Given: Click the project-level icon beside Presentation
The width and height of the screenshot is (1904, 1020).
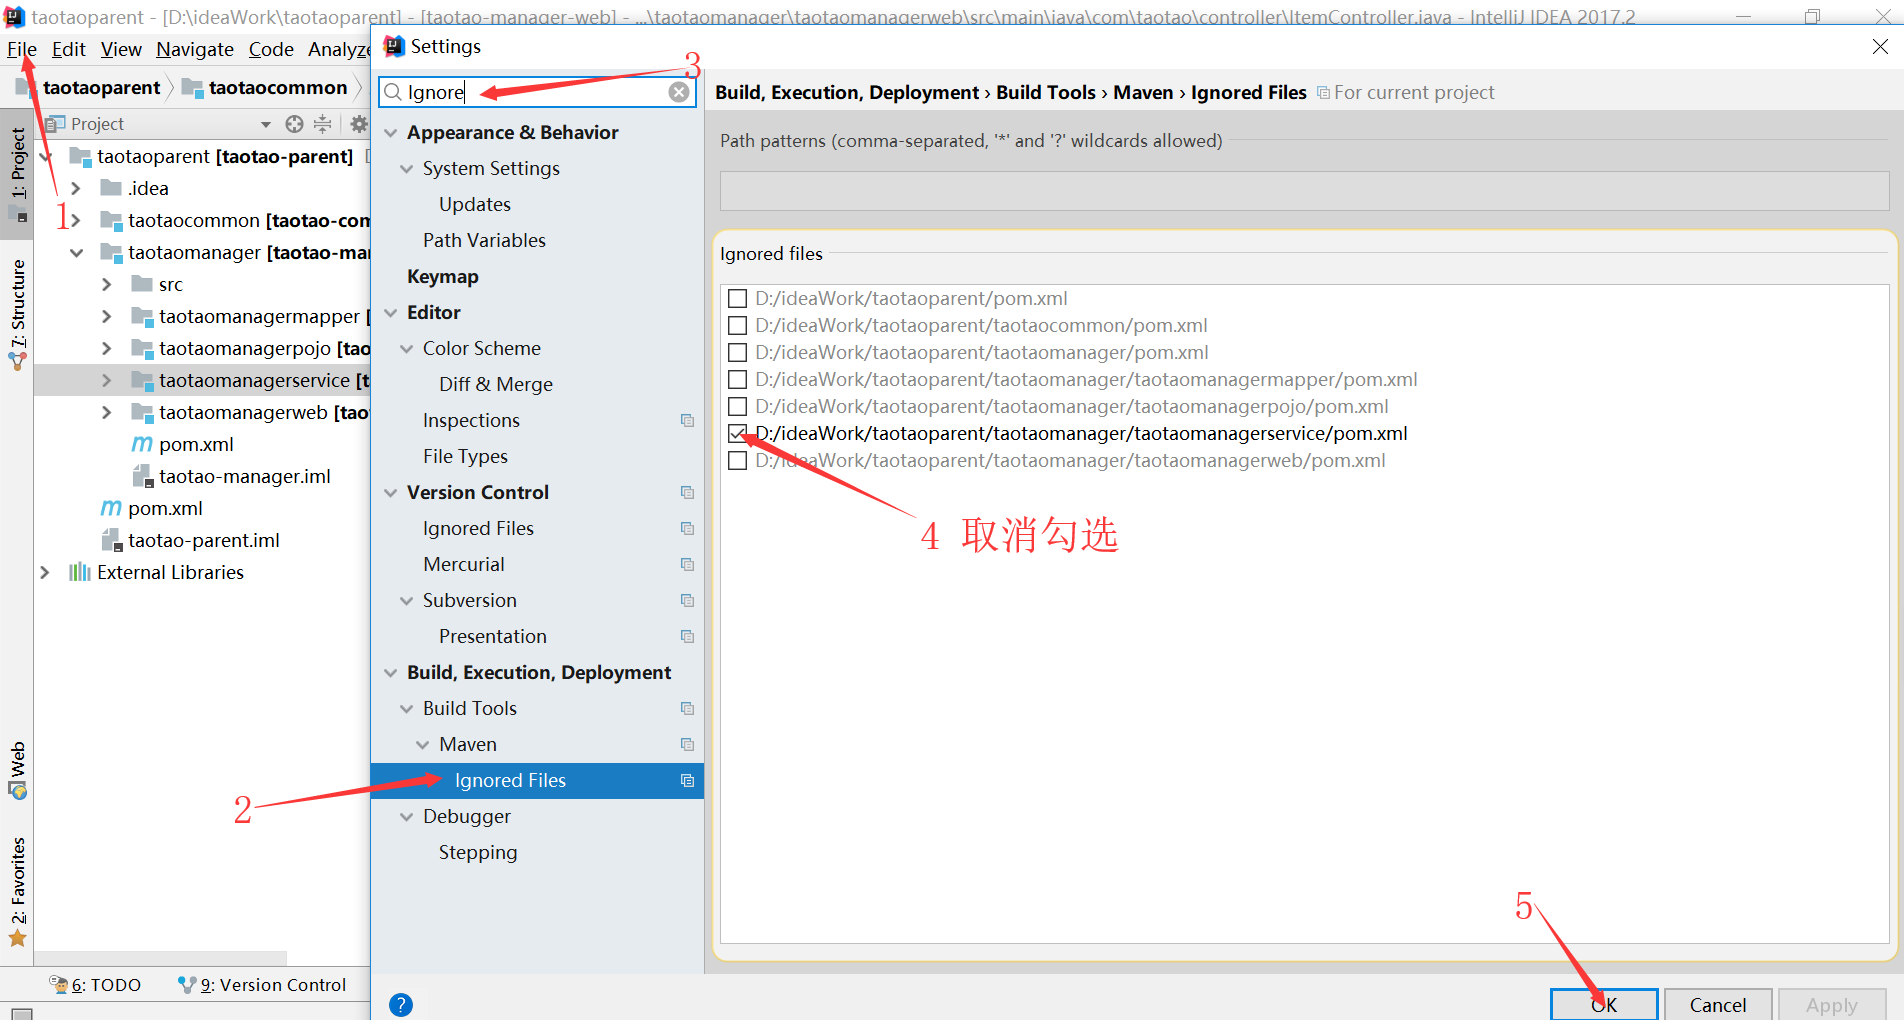Looking at the screenshot, I should (687, 636).
